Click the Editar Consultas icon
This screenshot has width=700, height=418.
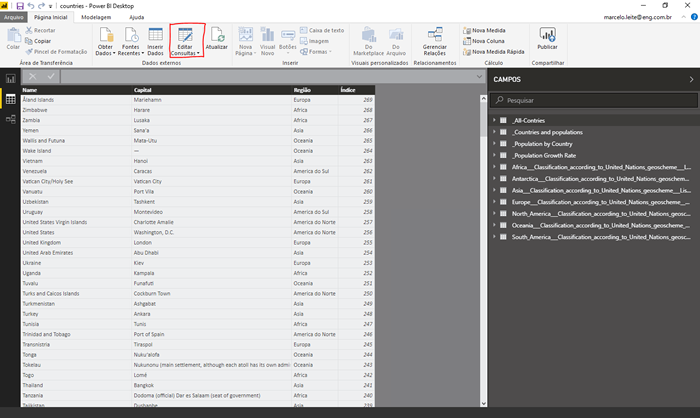click(x=185, y=35)
